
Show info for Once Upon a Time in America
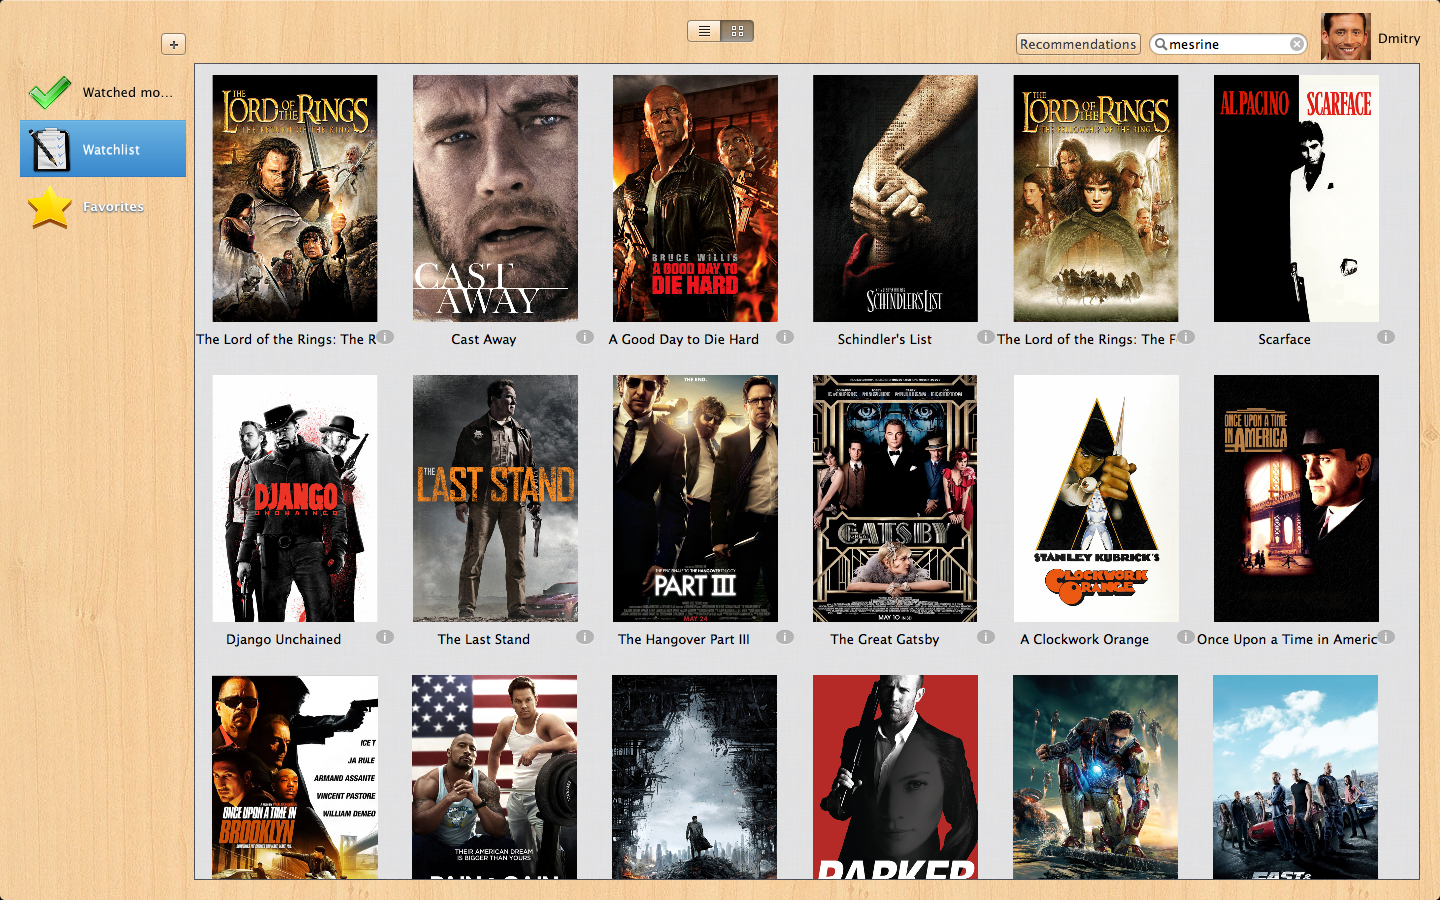1385,637
